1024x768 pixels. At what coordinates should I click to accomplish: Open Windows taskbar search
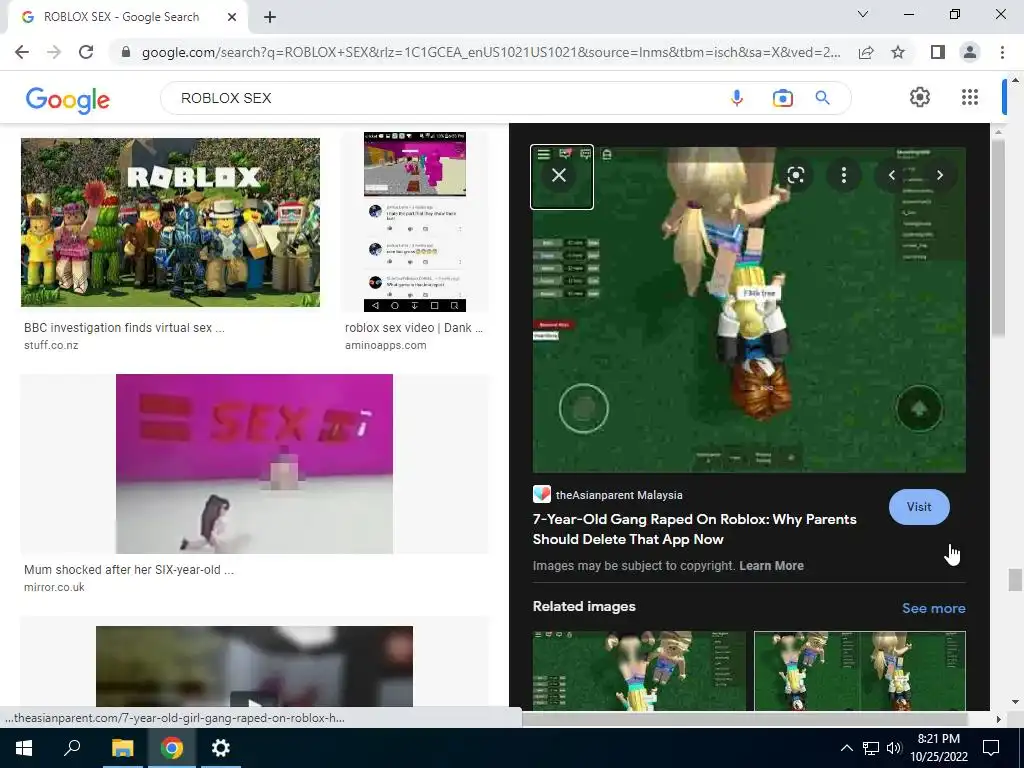click(x=72, y=748)
